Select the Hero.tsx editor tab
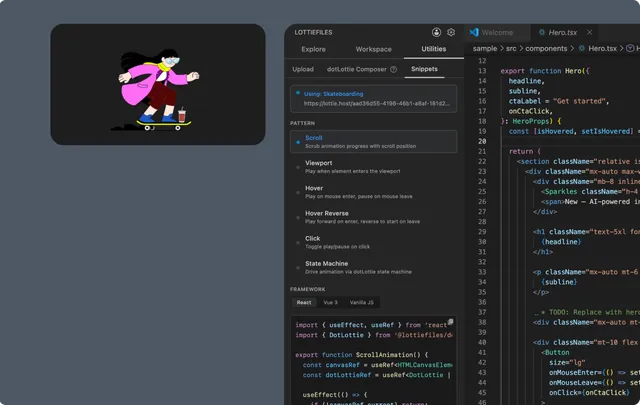This screenshot has width=640, height=405. tap(562, 32)
